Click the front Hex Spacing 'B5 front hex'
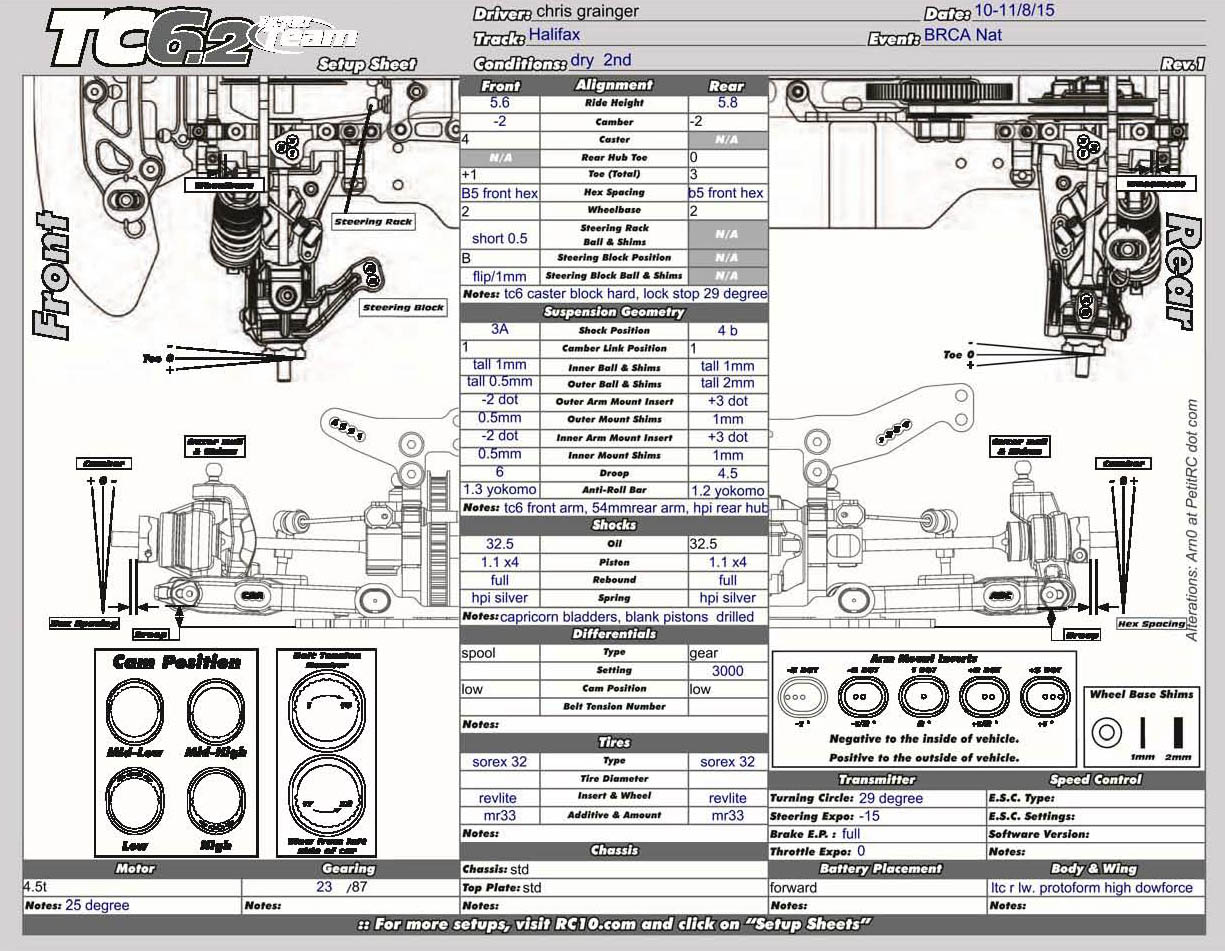 pos(500,193)
